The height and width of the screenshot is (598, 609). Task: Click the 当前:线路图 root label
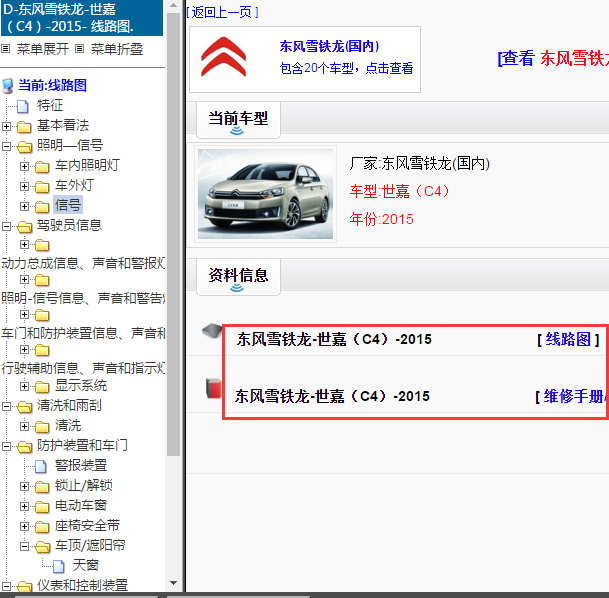(x=52, y=85)
